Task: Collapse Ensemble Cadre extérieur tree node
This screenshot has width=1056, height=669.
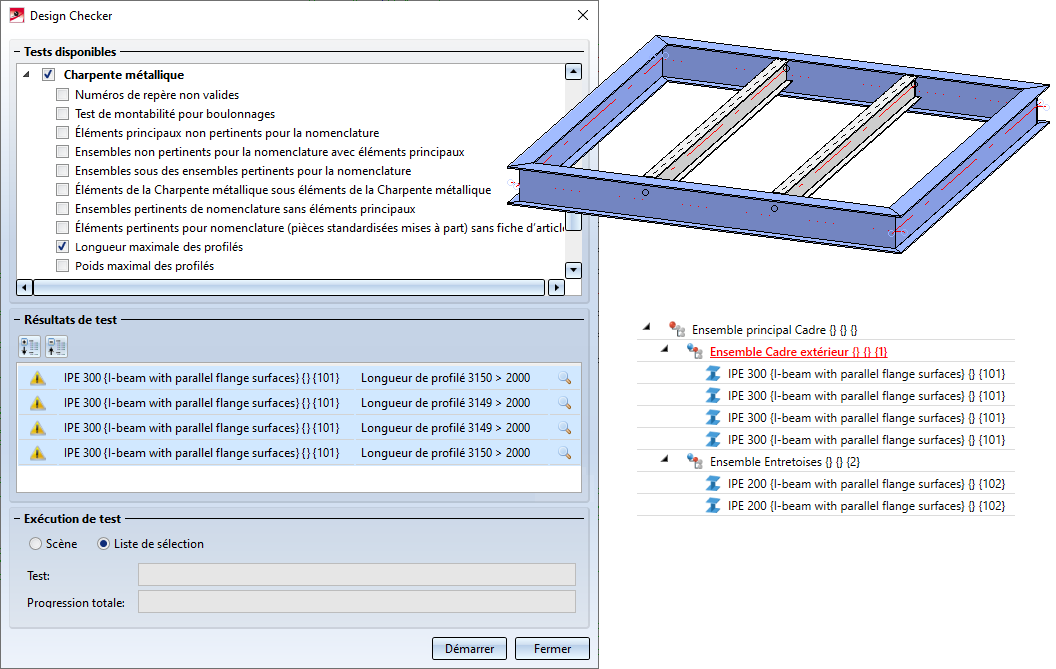Action: click(x=665, y=349)
